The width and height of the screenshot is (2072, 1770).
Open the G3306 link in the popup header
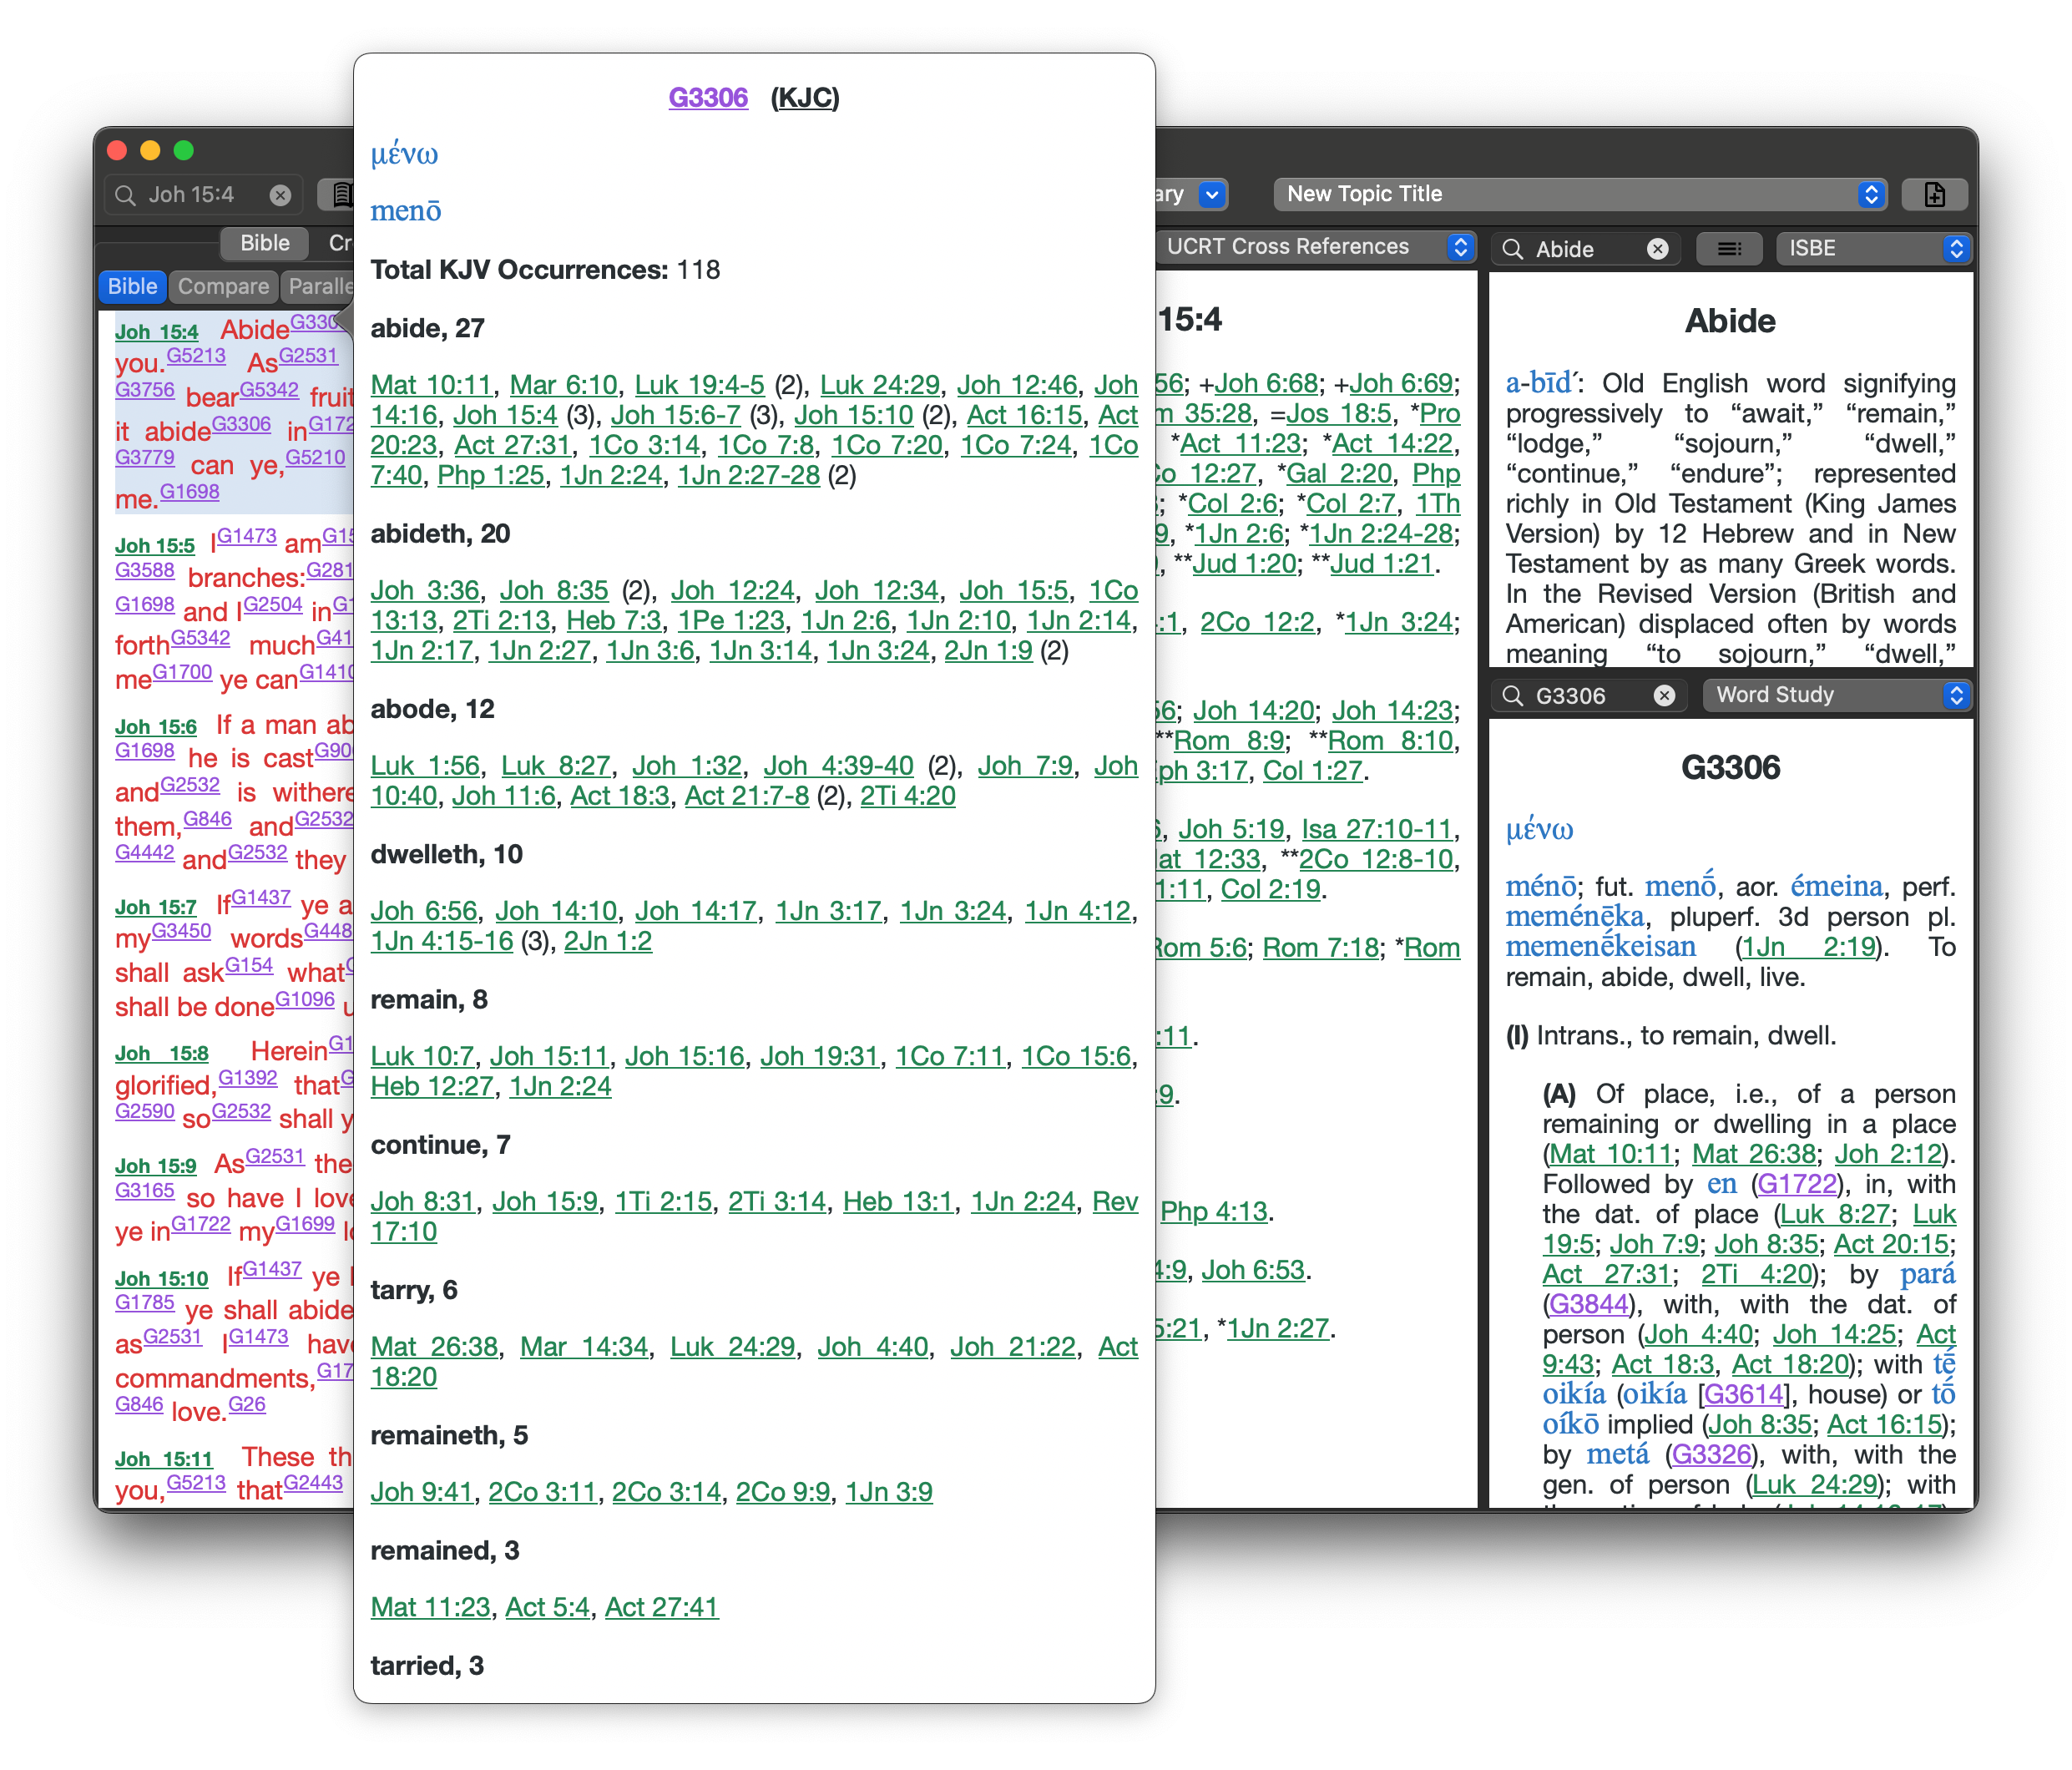click(x=708, y=98)
